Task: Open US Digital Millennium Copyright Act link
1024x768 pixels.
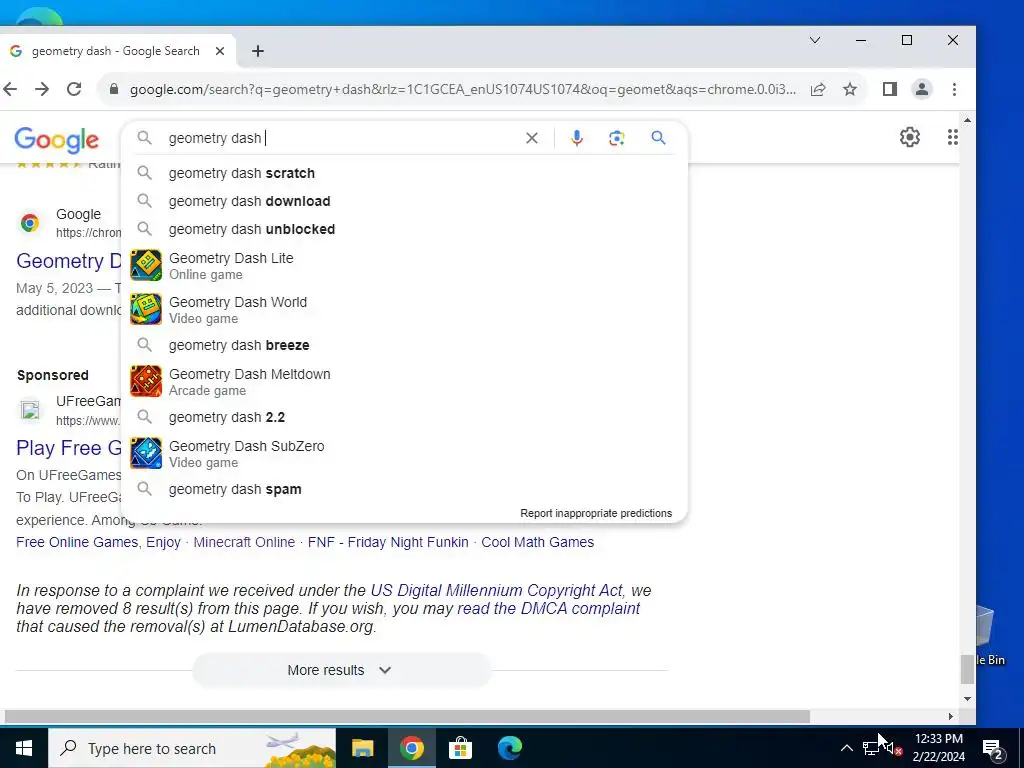Action: click(496, 590)
